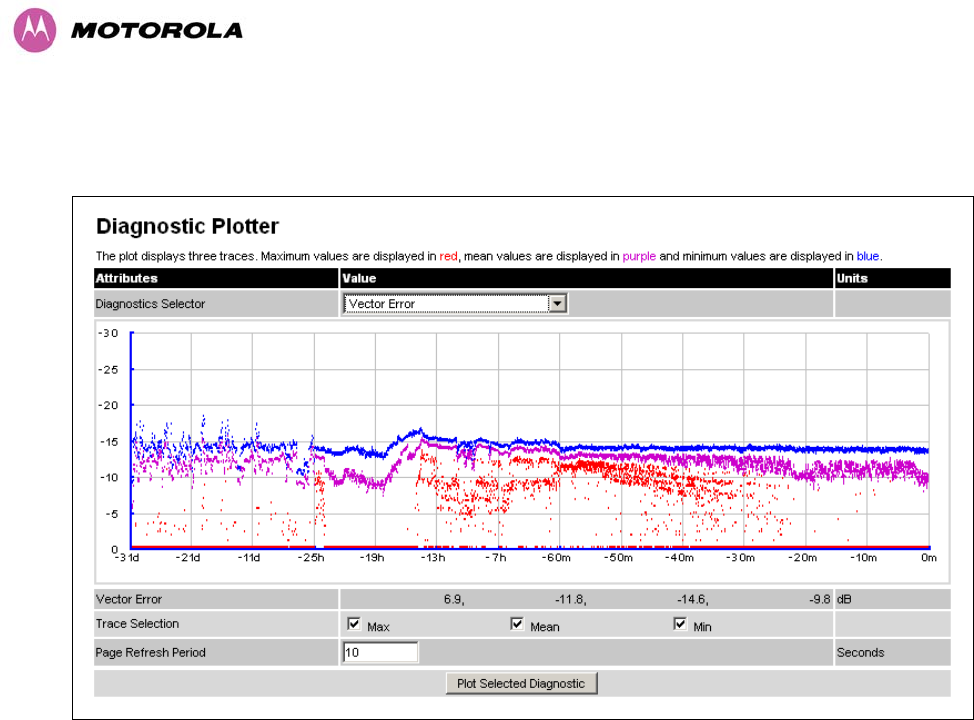Screen dimensions: 974x720
Task: Click the Page Refresh Period input field
Action: click(x=380, y=652)
